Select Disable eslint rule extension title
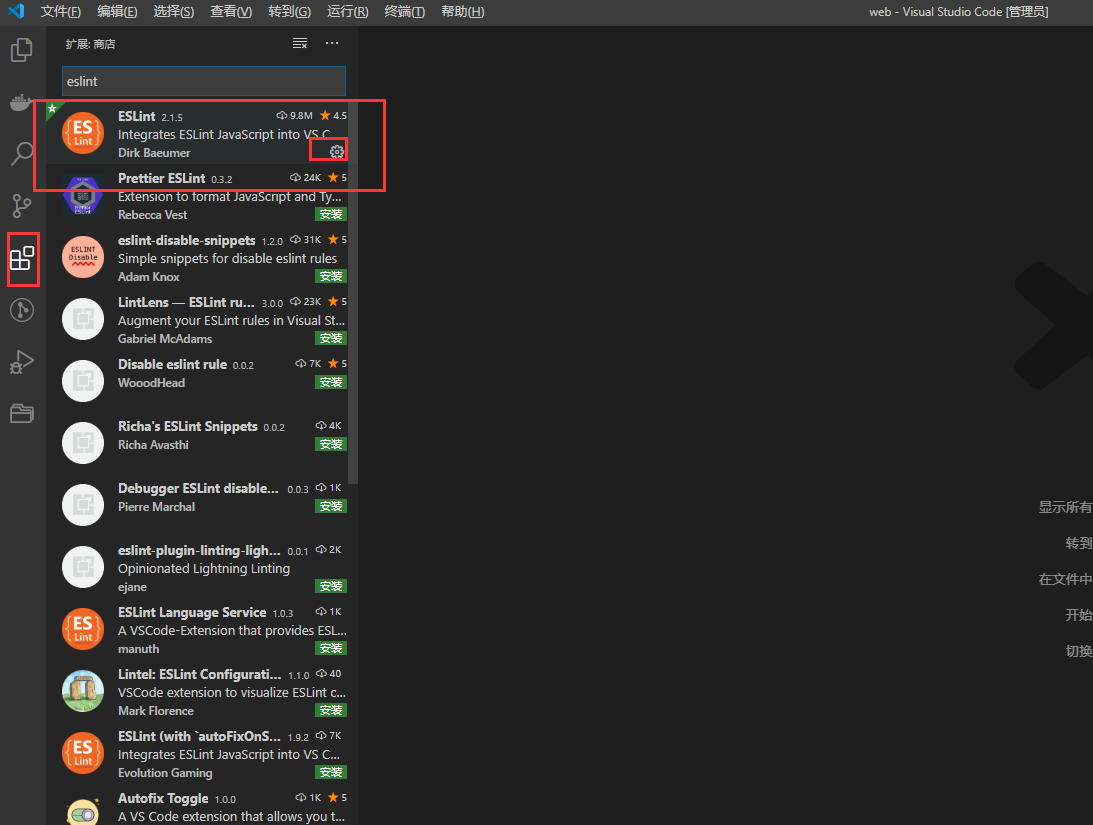Screen dimensions: 1093x825 (172, 364)
